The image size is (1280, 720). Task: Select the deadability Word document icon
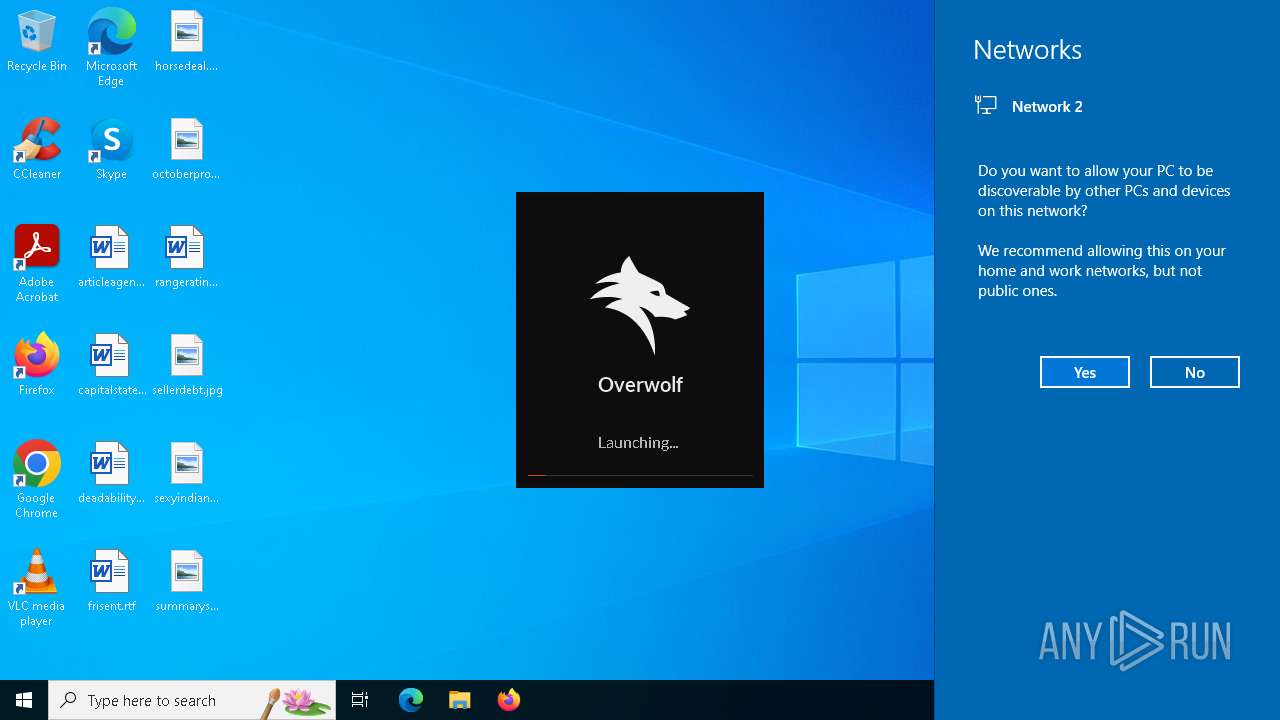(111, 474)
